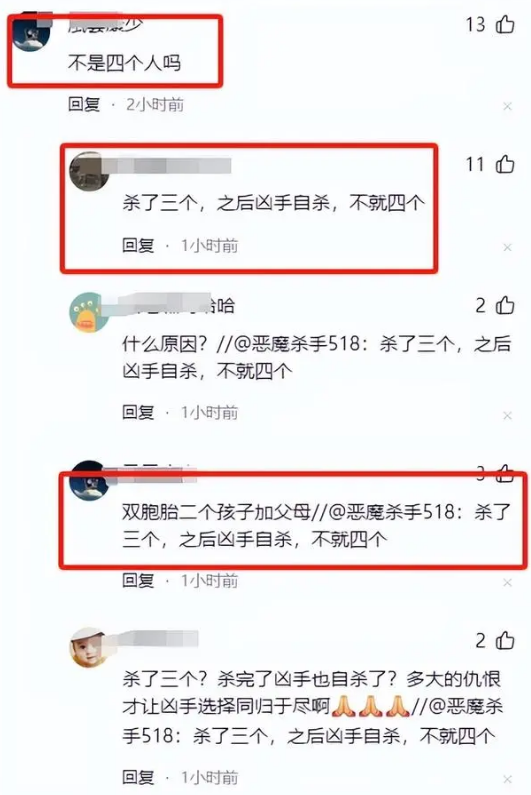Like the comment with praying hands emojis
Screen dimensions: 531x795
pyautogui.click(x=505, y=640)
